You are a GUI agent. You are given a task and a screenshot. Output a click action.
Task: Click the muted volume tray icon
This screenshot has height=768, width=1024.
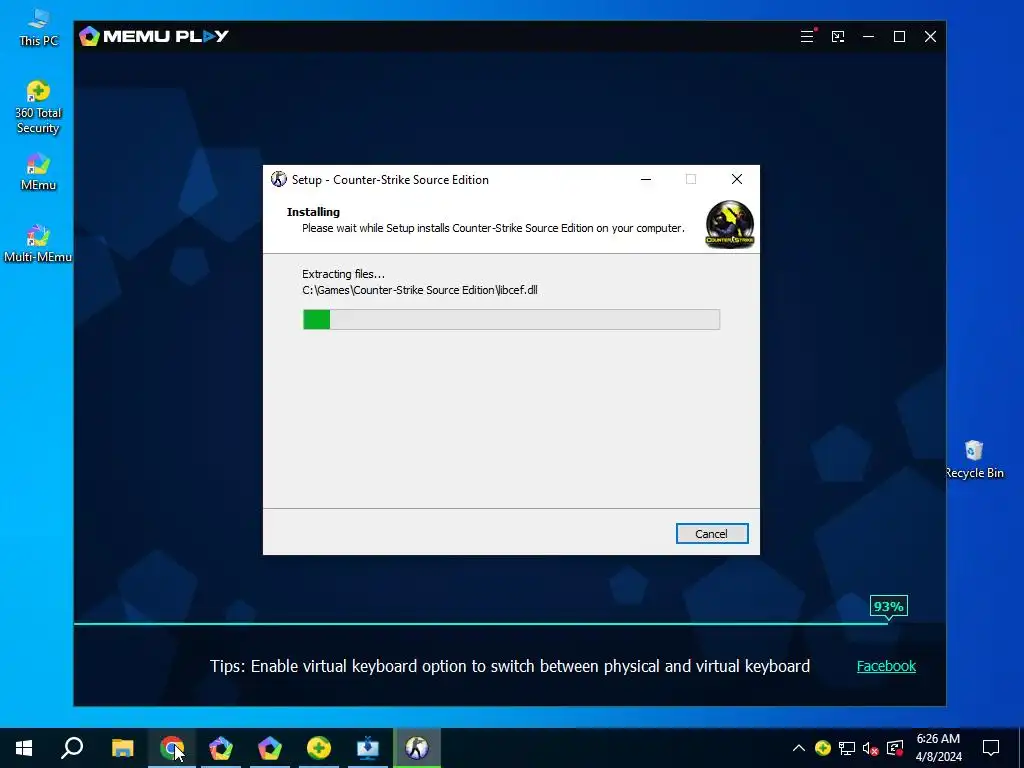click(x=871, y=748)
